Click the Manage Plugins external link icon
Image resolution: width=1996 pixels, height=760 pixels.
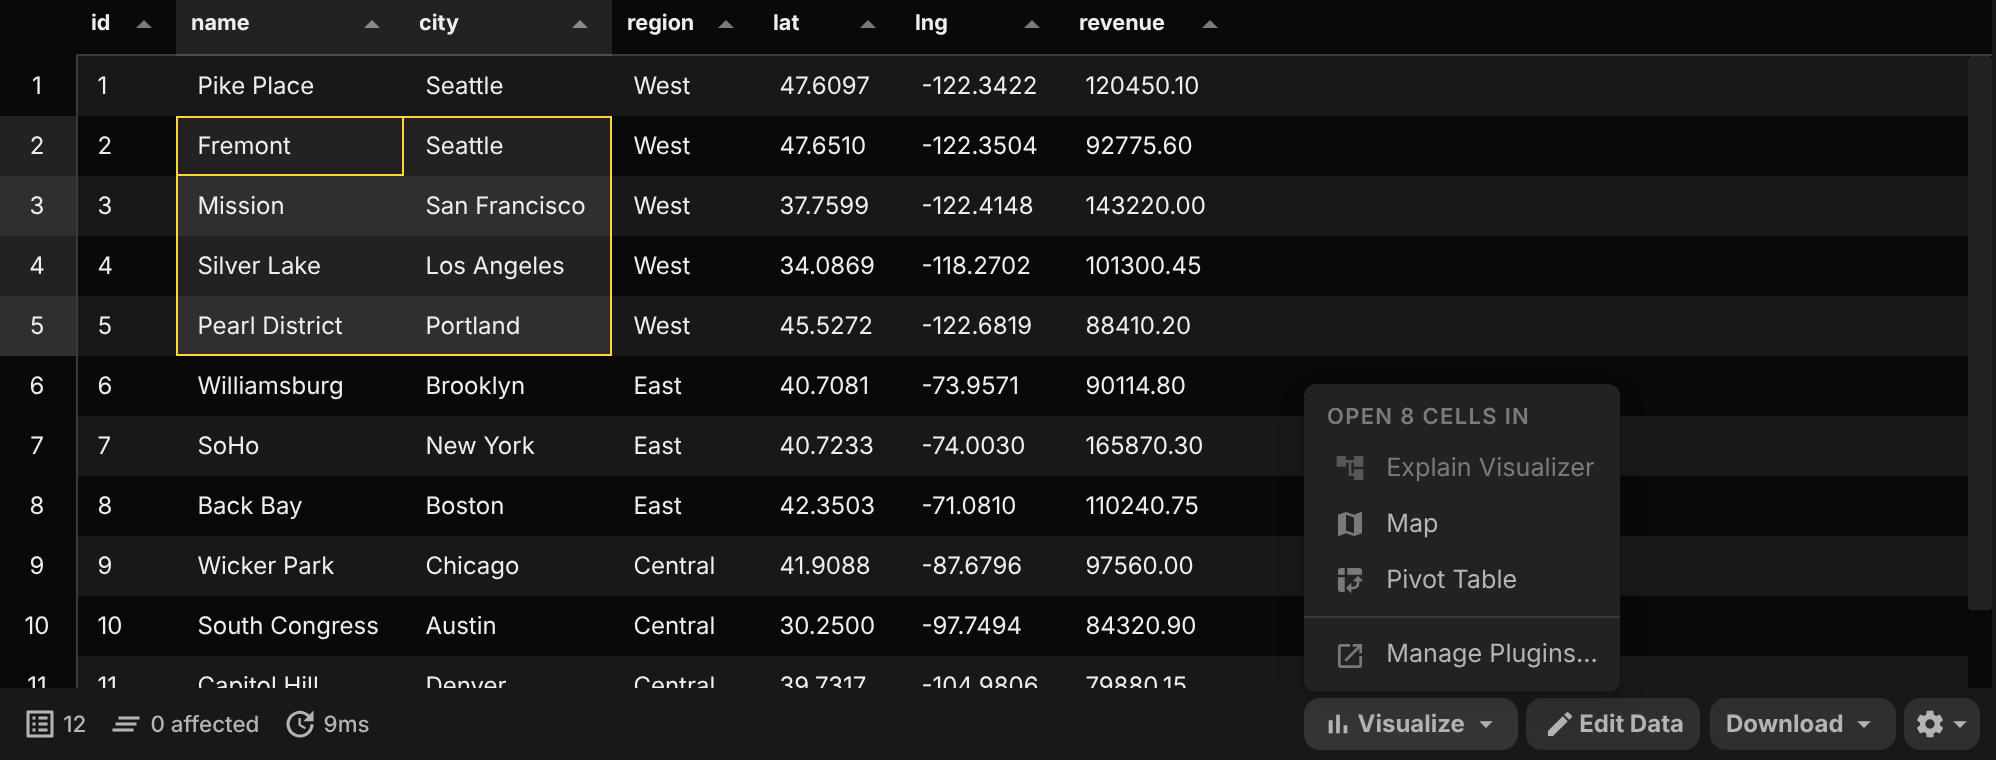[1350, 655]
